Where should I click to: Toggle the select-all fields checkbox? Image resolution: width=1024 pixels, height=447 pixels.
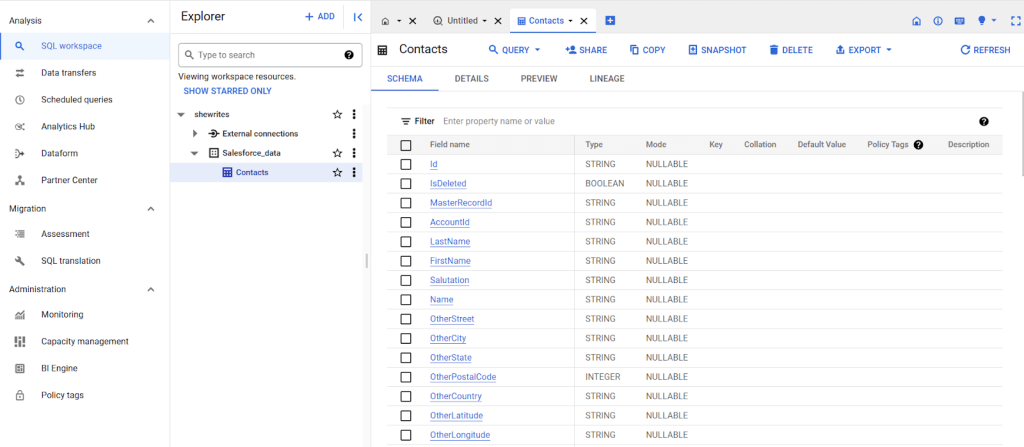(406, 145)
